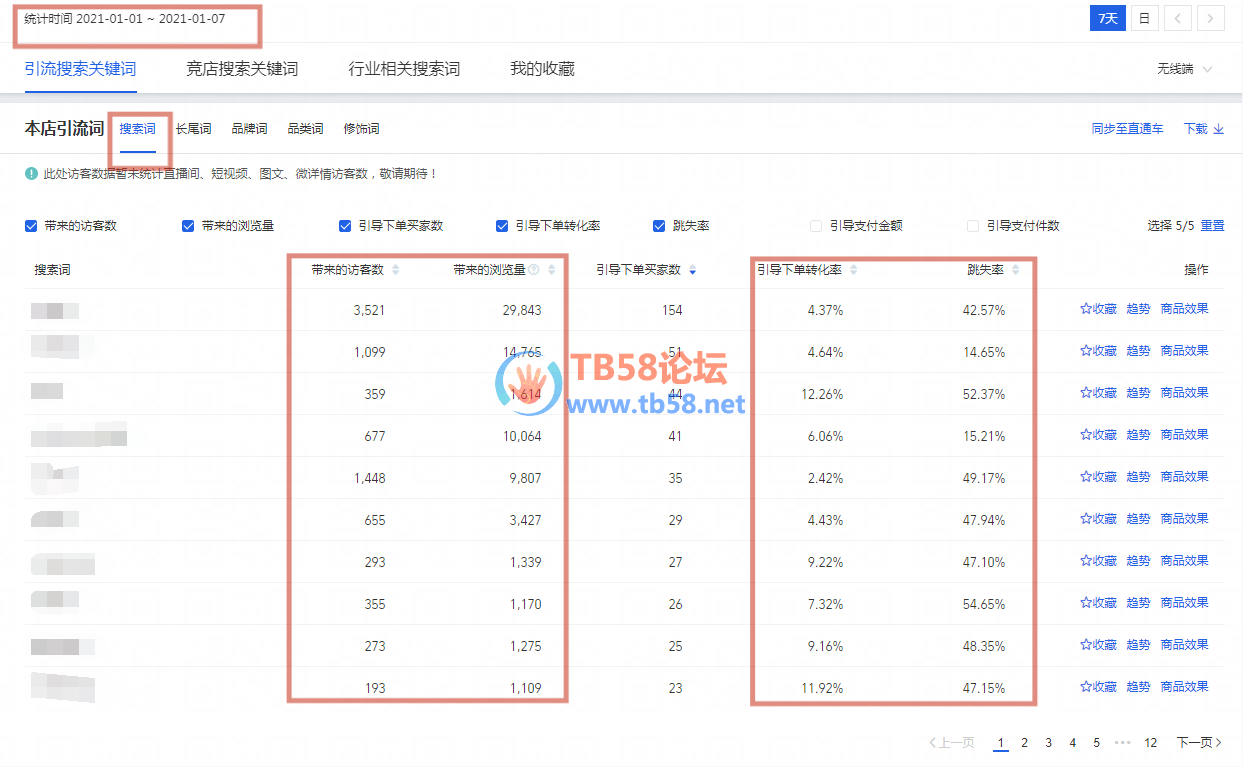This screenshot has height=767, width=1243.
Task: Click sort icon on 带来的访客数 column
Action: point(395,270)
